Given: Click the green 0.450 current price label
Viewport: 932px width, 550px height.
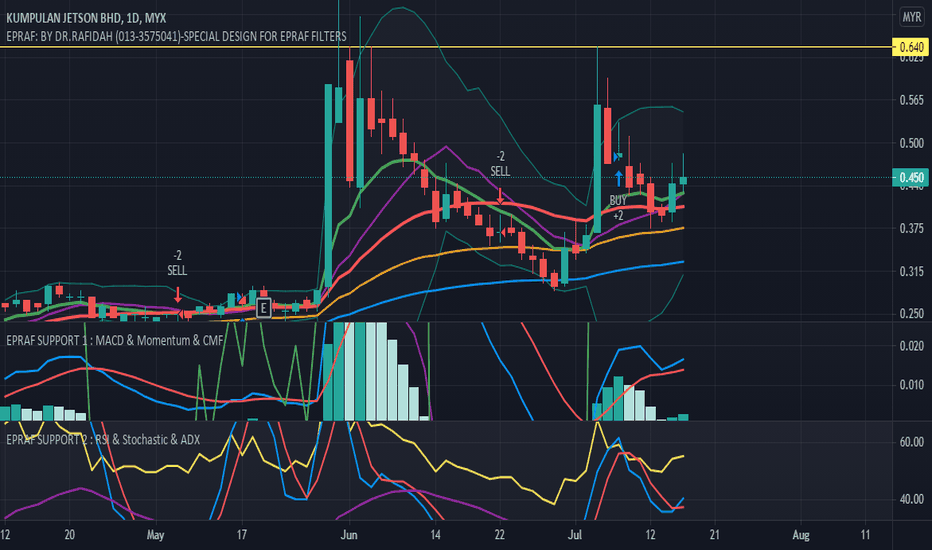Looking at the screenshot, I should (x=911, y=177).
